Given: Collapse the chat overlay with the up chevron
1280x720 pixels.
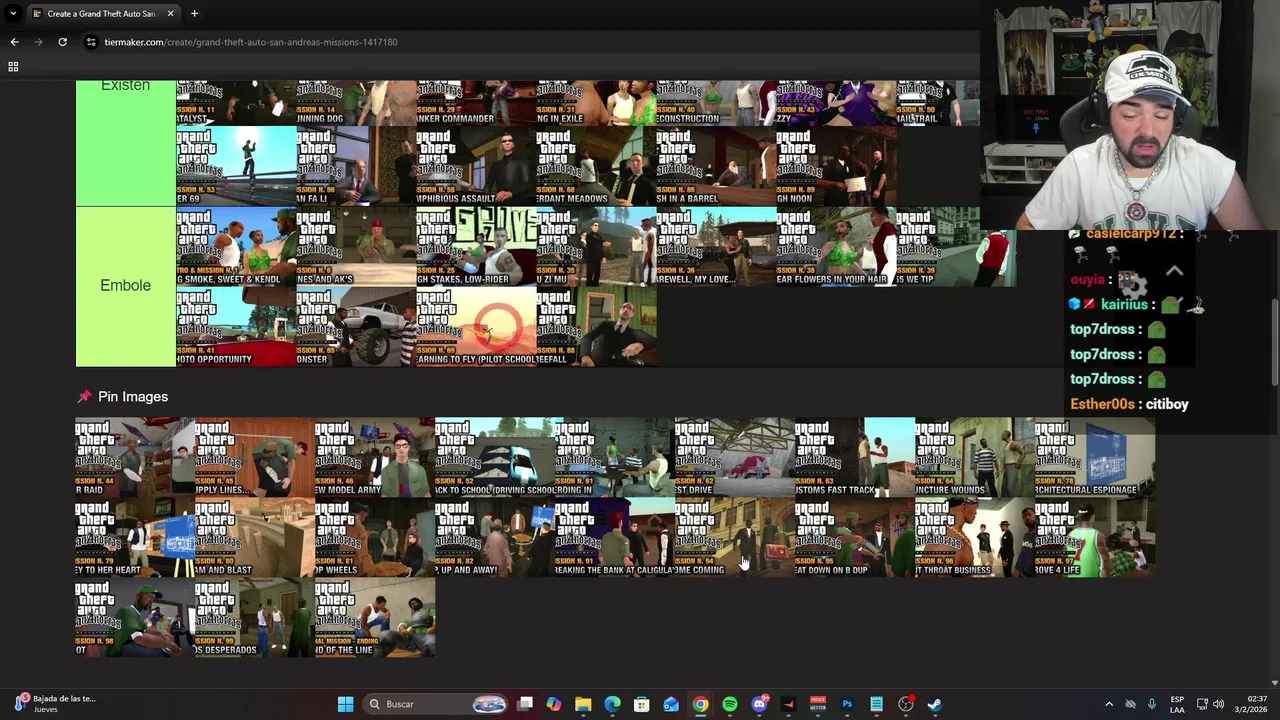Looking at the screenshot, I should [1174, 271].
